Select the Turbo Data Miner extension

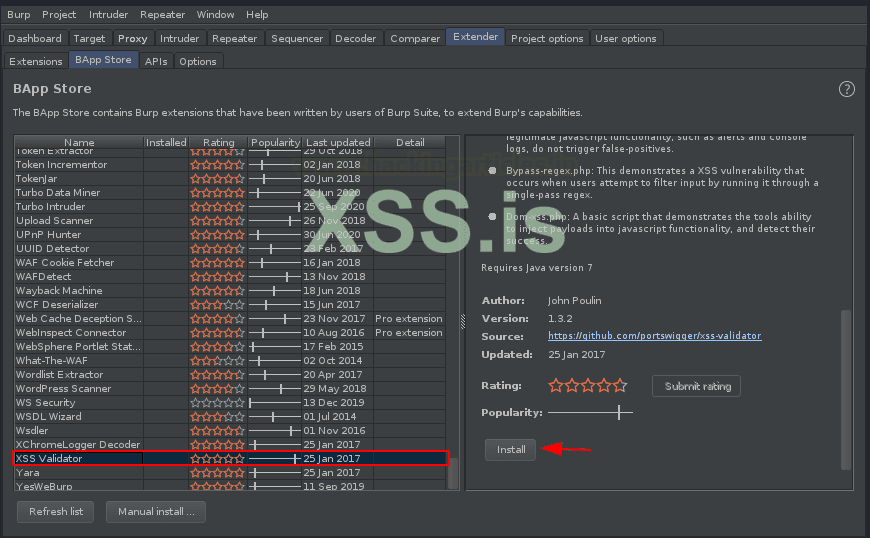[230, 192]
